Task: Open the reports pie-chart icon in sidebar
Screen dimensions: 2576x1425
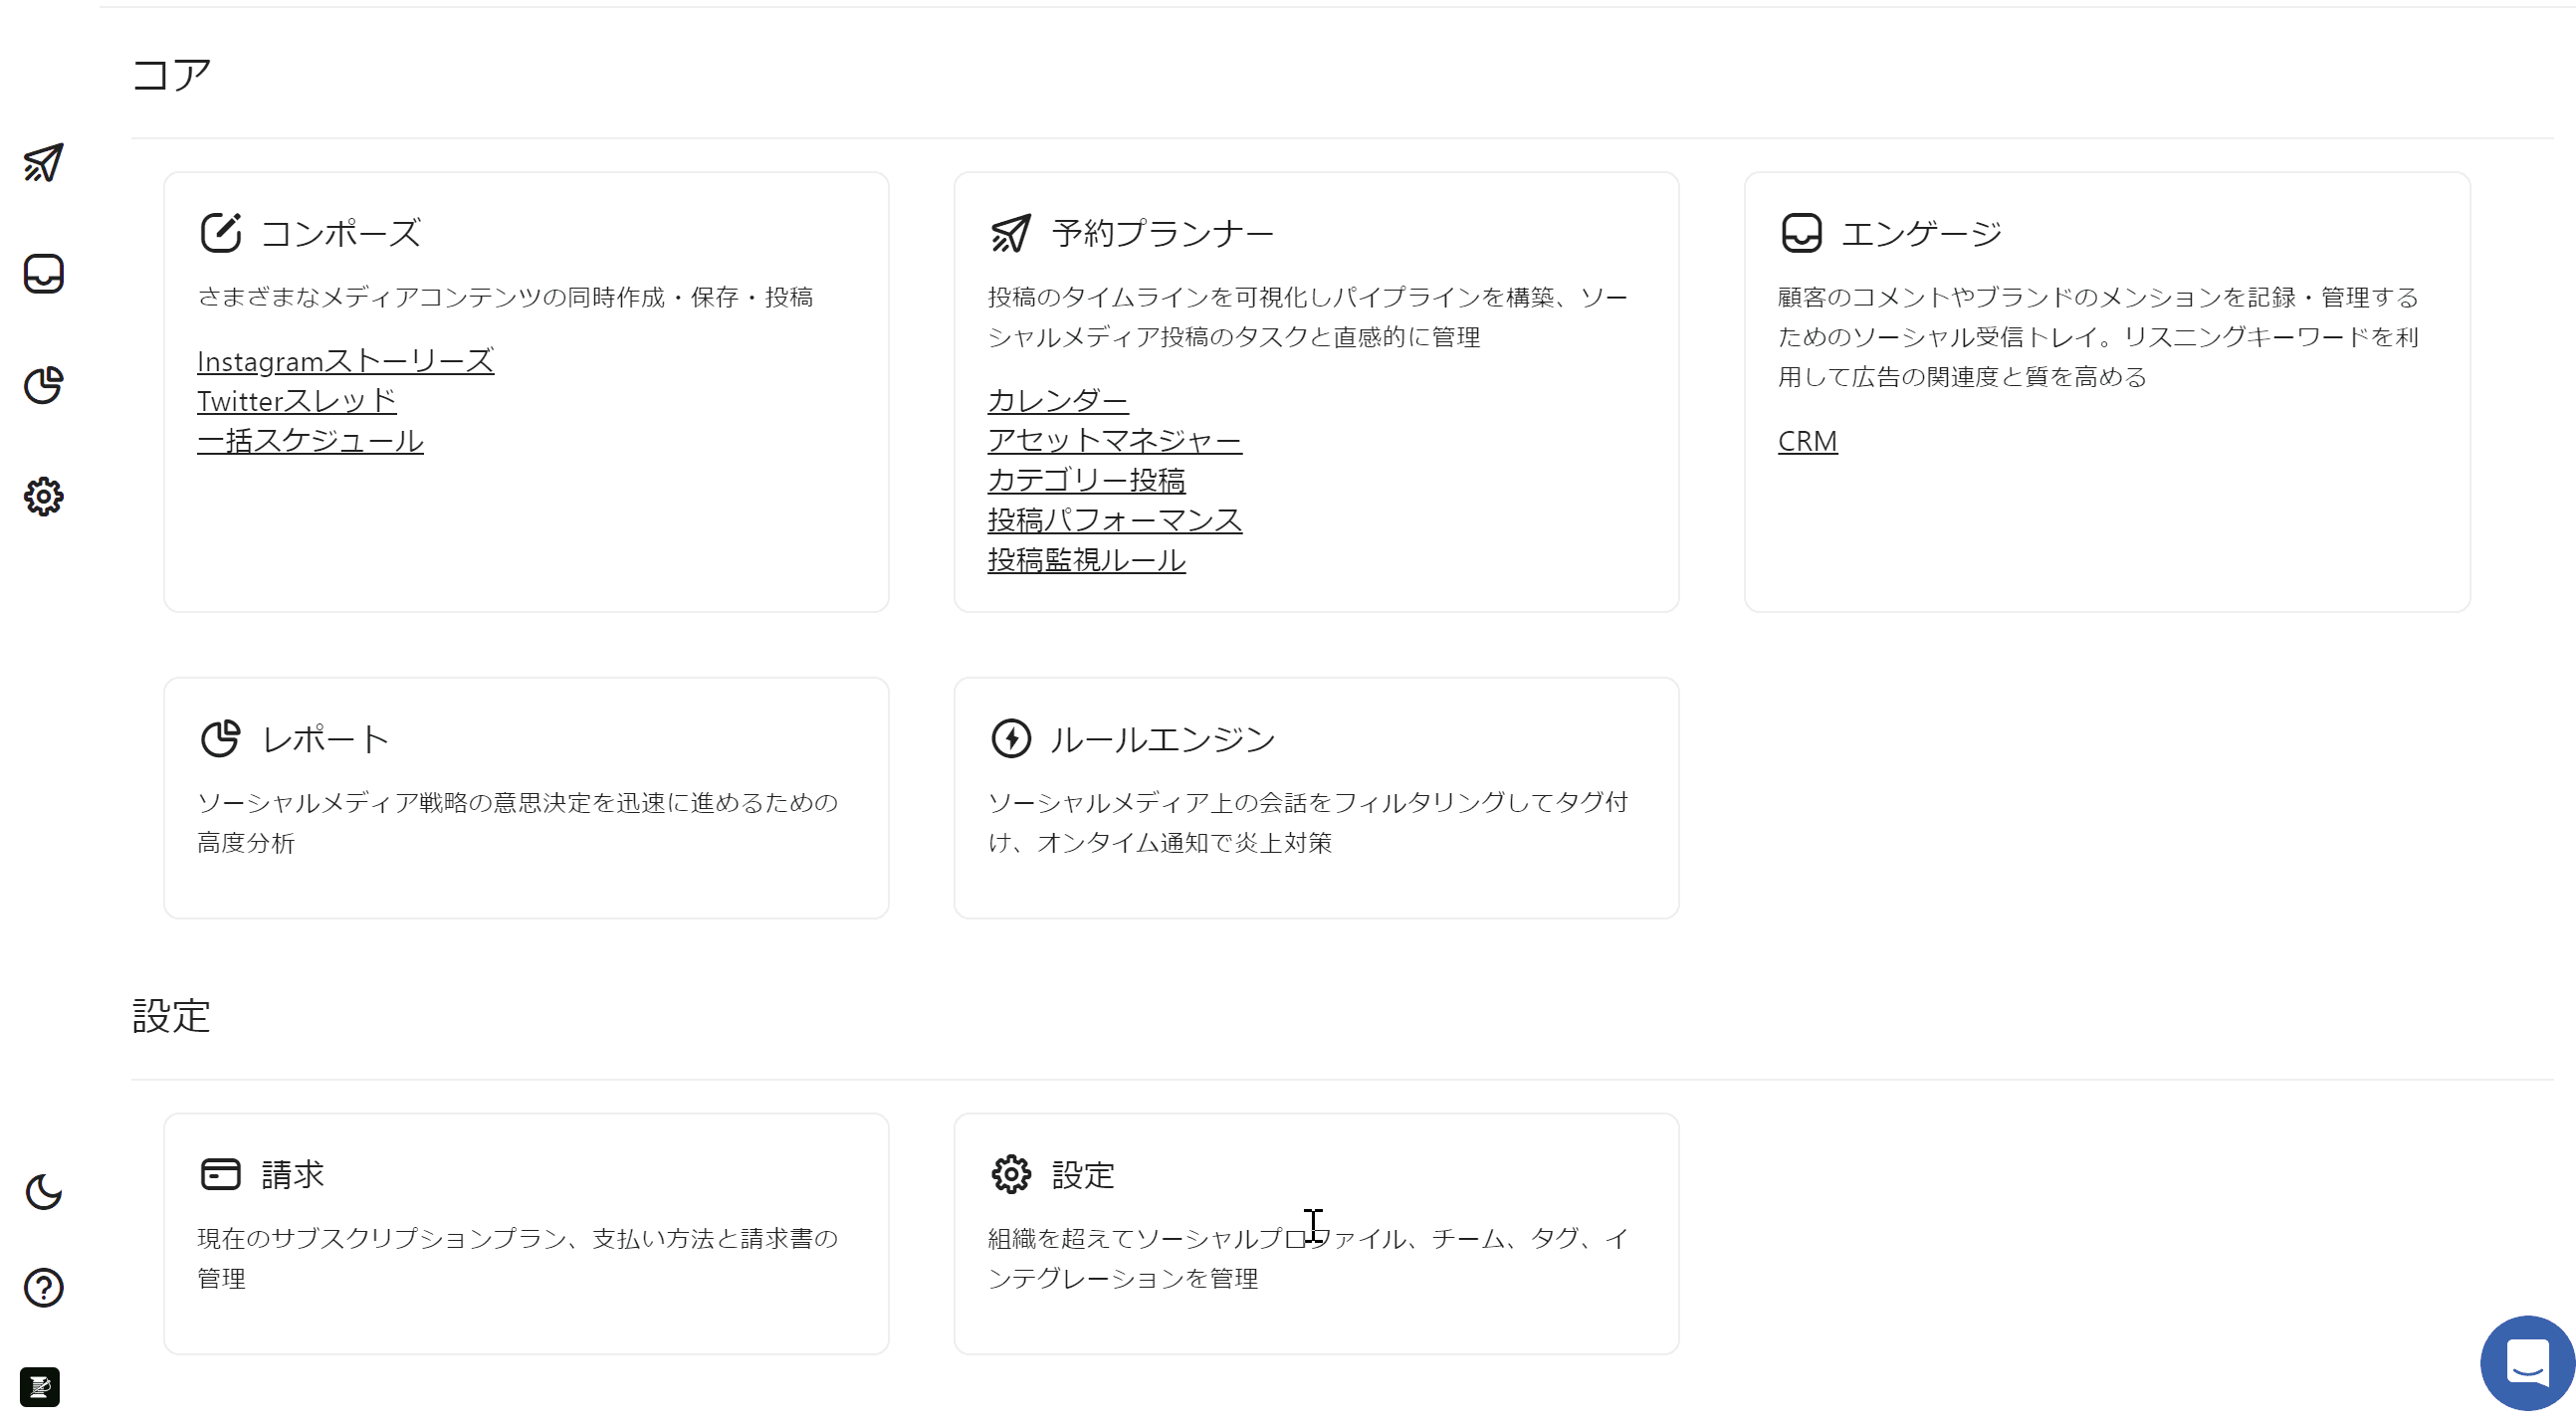Action: 43,385
